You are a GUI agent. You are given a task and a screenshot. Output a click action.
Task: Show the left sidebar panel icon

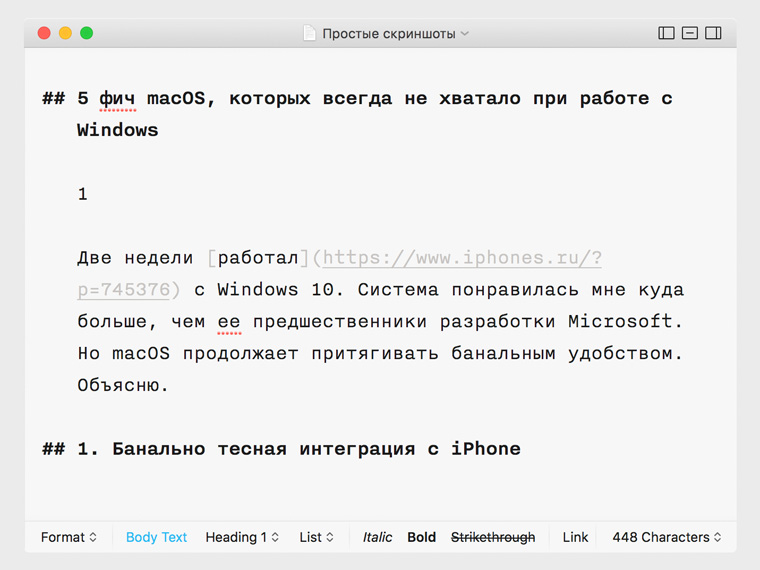pyautogui.click(x=666, y=33)
